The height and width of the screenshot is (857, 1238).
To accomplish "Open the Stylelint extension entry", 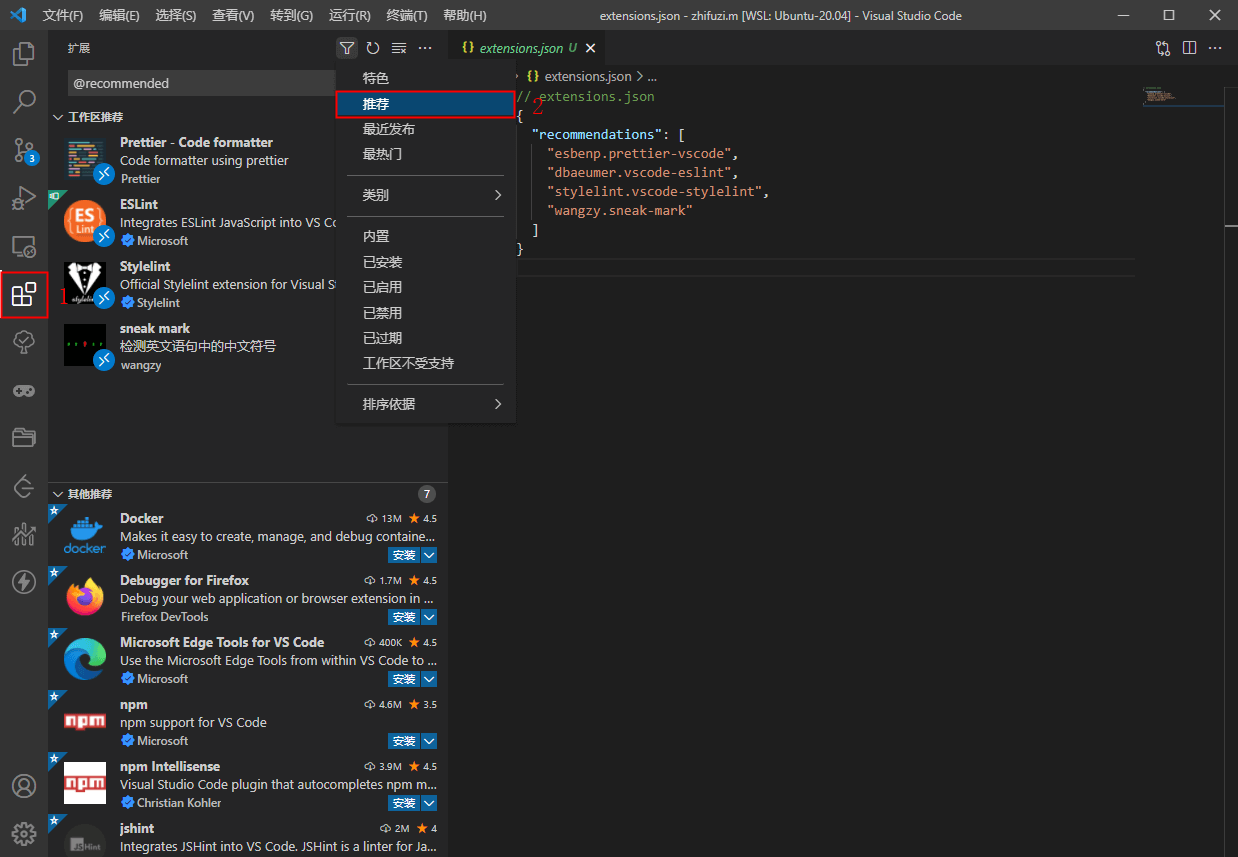I will (x=192, y=284).
